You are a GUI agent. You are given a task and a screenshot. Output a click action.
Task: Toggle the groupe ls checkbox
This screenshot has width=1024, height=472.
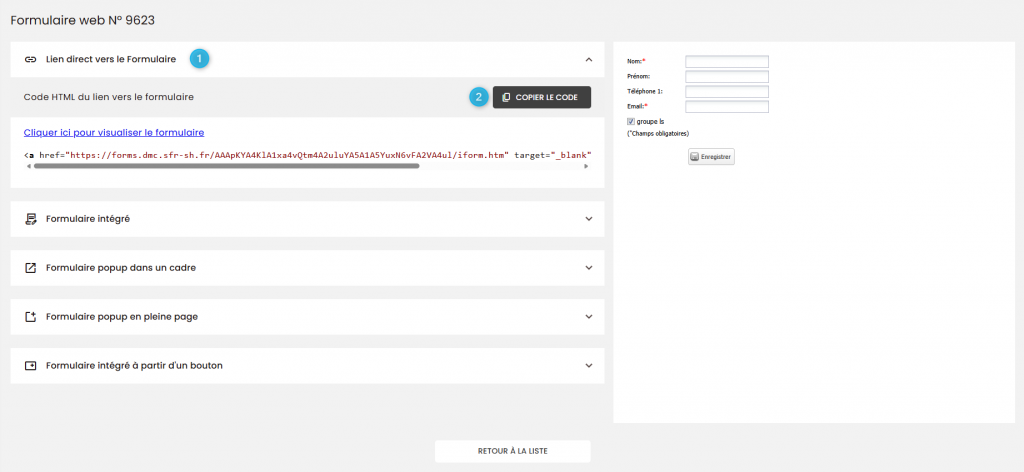[x=631, y=121]
